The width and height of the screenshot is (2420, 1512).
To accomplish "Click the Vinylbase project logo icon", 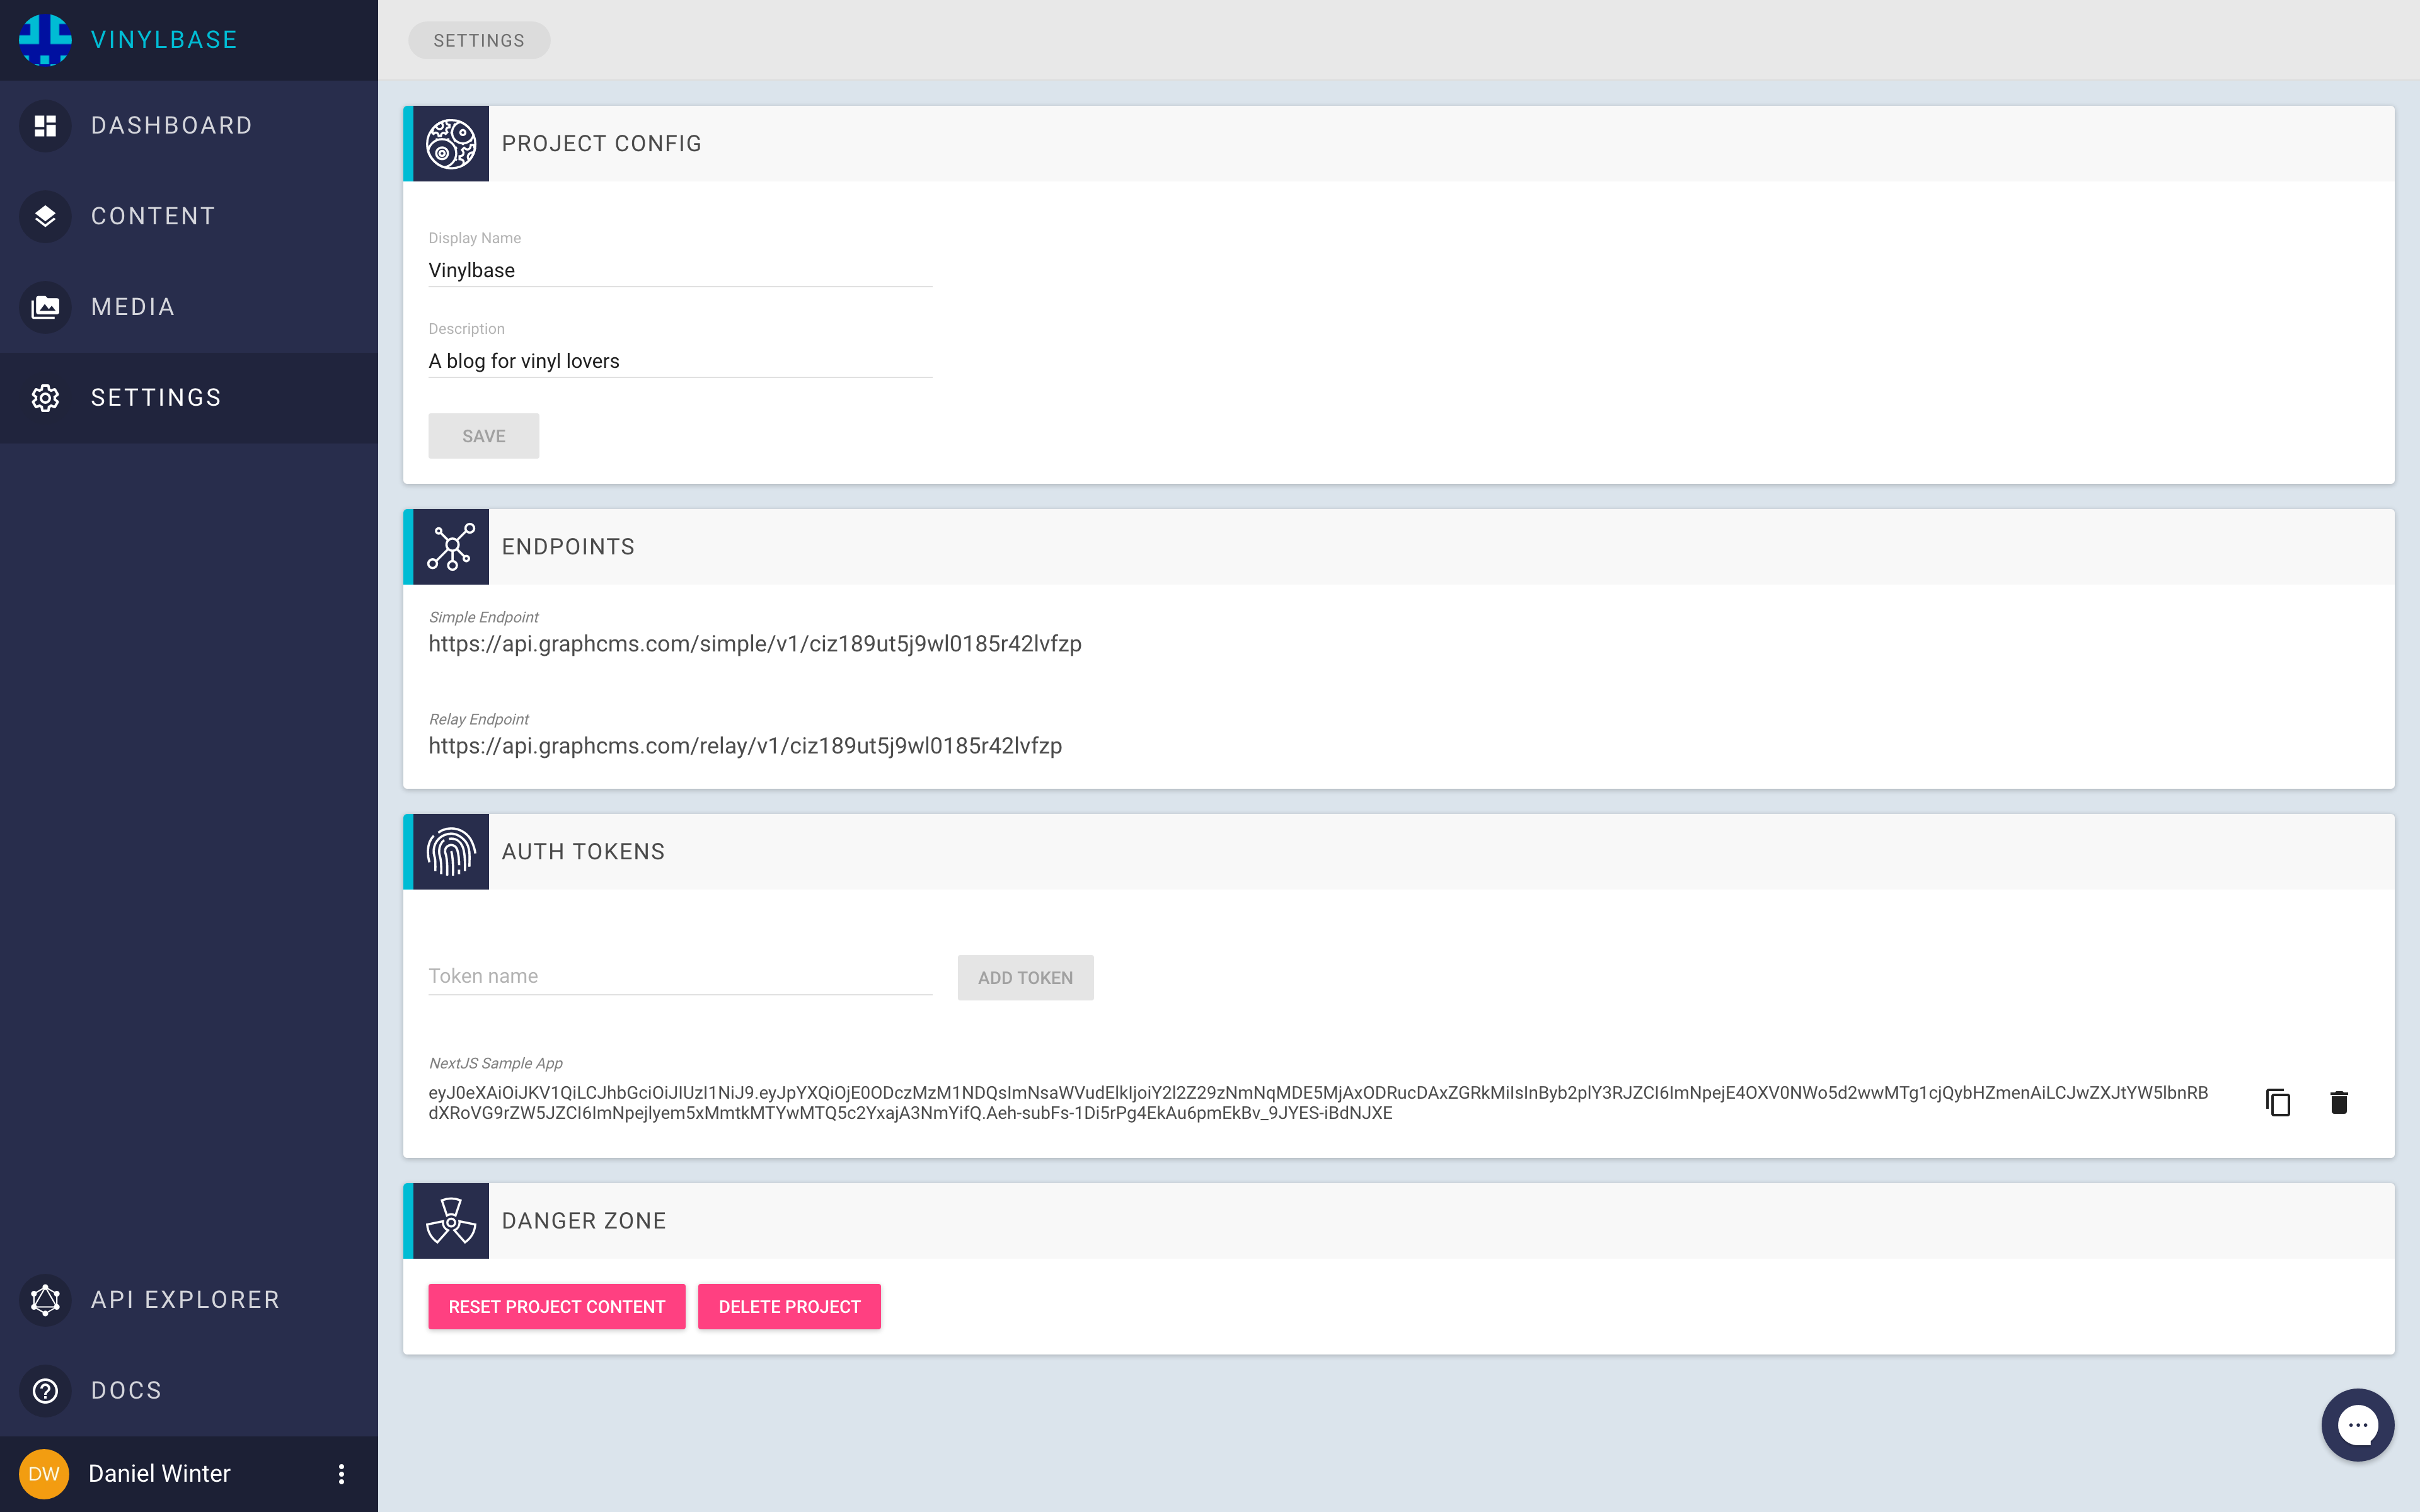I will tap(45, 39).
